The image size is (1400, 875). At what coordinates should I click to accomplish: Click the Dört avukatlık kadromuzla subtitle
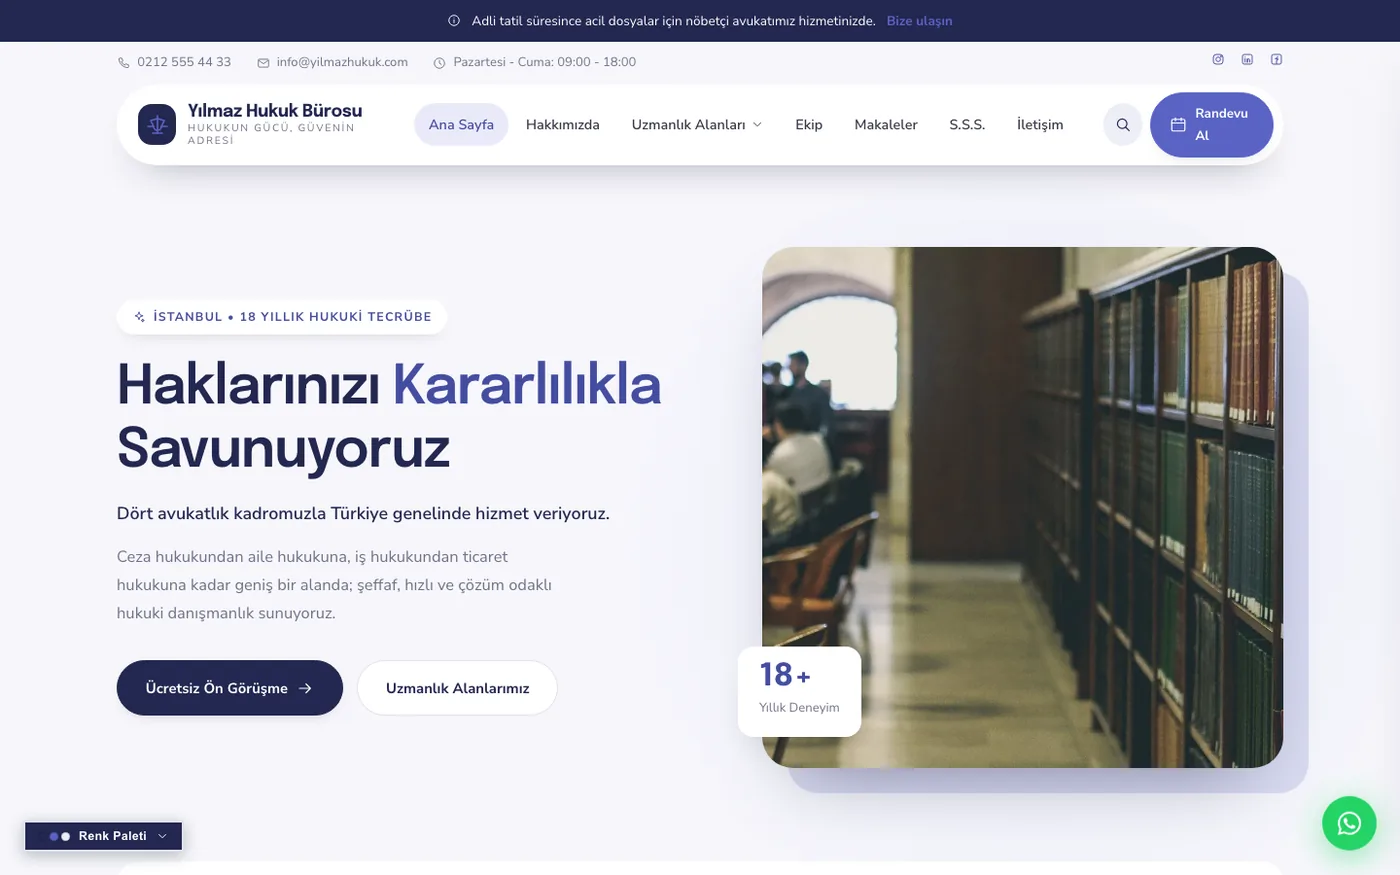(x=363, y=514)
